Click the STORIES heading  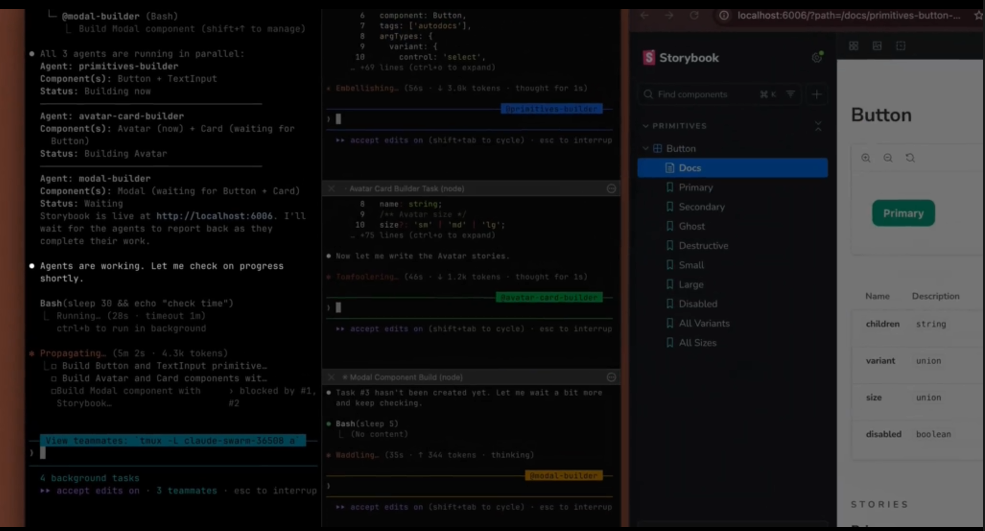click(879, 505)
